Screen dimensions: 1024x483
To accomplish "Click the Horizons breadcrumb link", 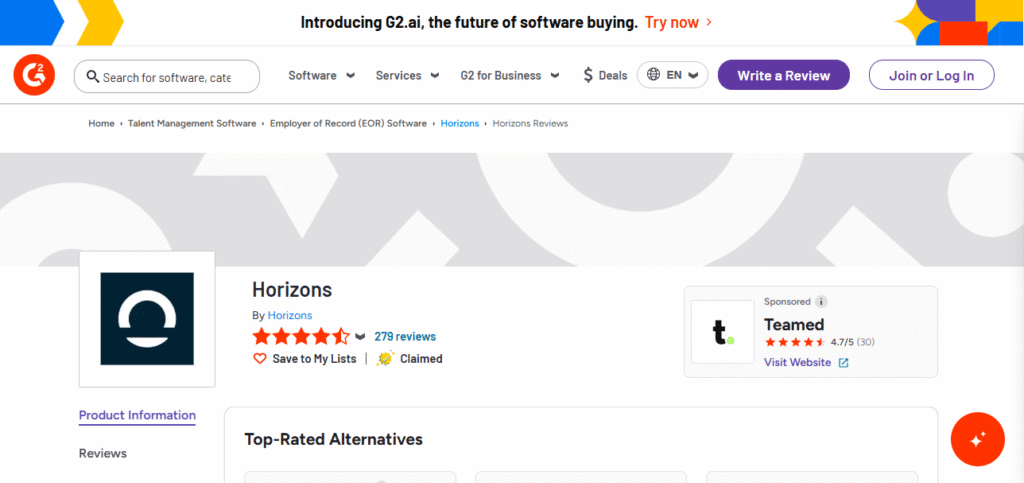I will pos(460,123).
